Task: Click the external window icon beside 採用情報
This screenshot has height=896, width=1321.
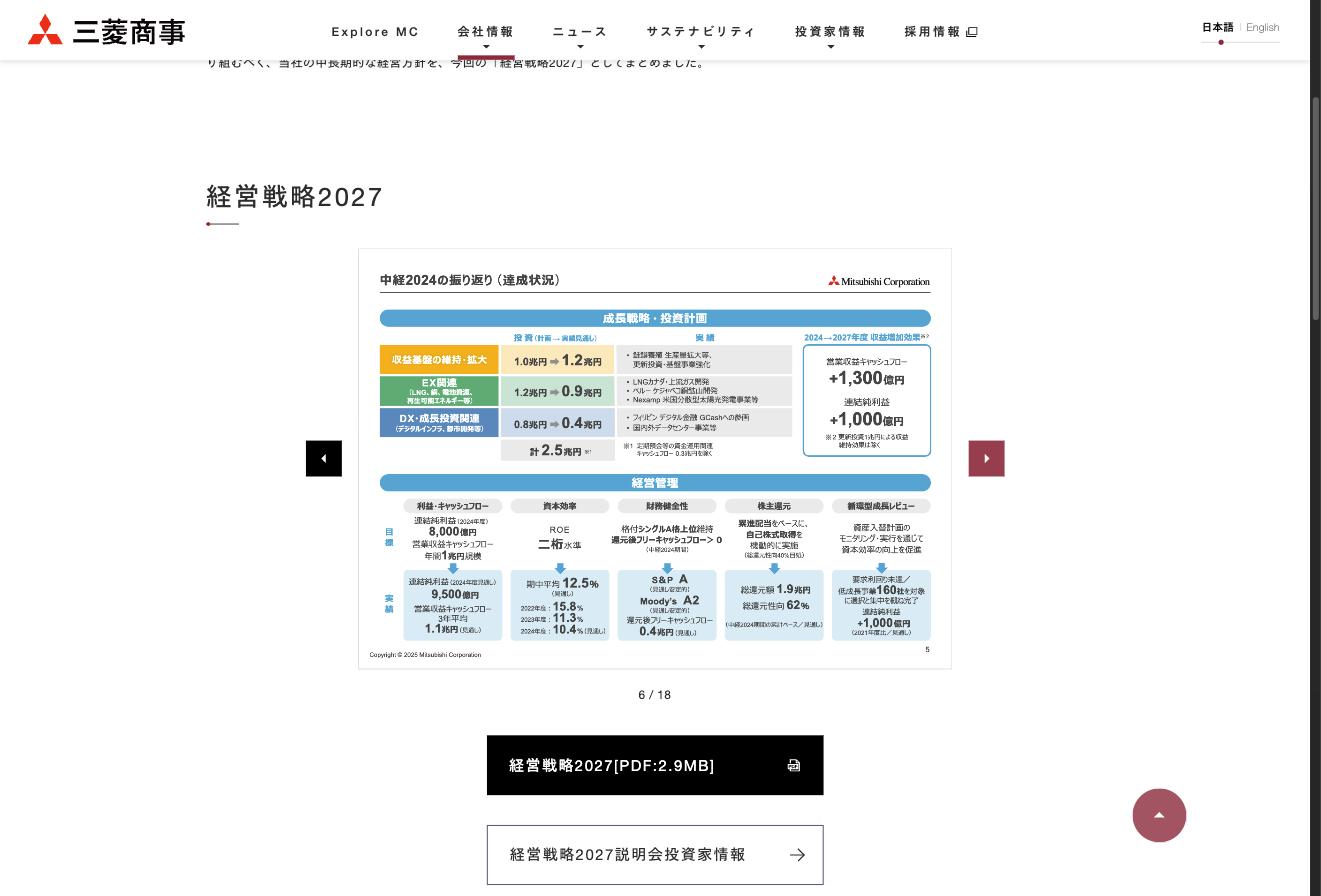Action: pos(972,32)
